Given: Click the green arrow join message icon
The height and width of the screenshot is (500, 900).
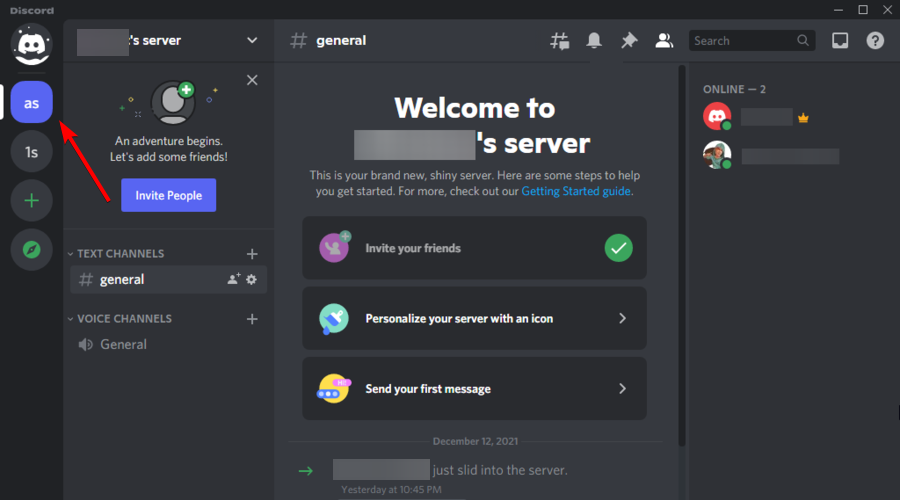Looking at the screenshot, I should (x=306, y=471).
